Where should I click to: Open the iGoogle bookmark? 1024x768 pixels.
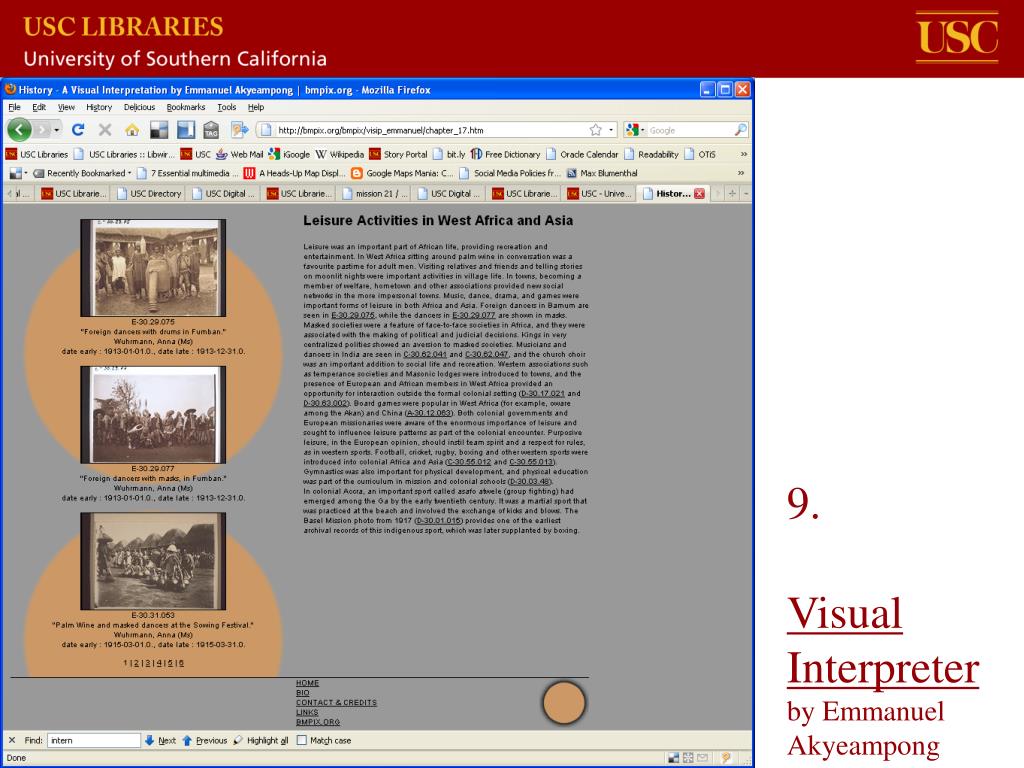tap(289, 154)
